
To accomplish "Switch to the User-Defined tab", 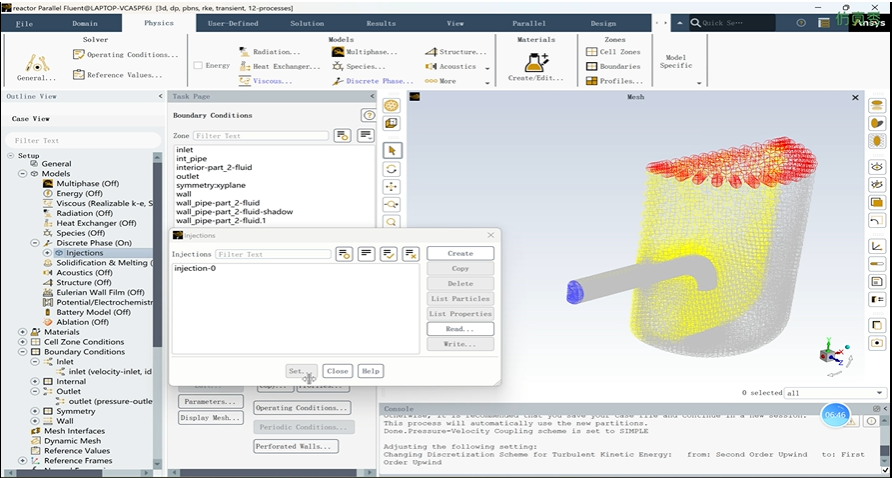I will click(x=233, y=23).
